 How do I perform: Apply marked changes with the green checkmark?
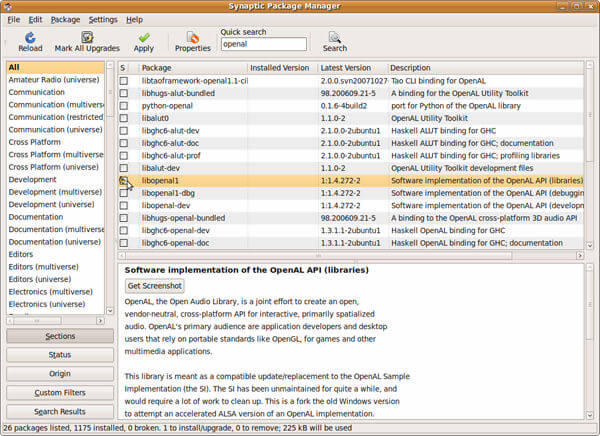144,38
